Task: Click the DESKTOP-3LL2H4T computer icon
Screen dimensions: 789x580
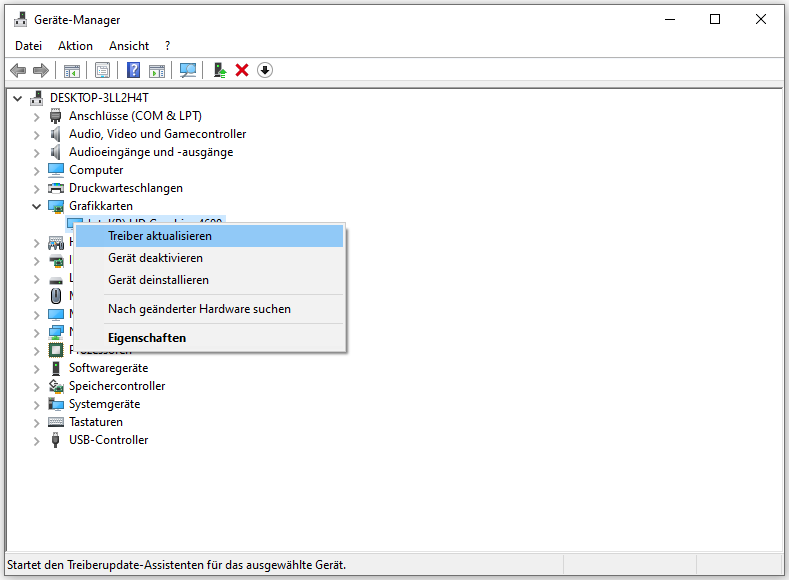Action: (x=36, y=98)
